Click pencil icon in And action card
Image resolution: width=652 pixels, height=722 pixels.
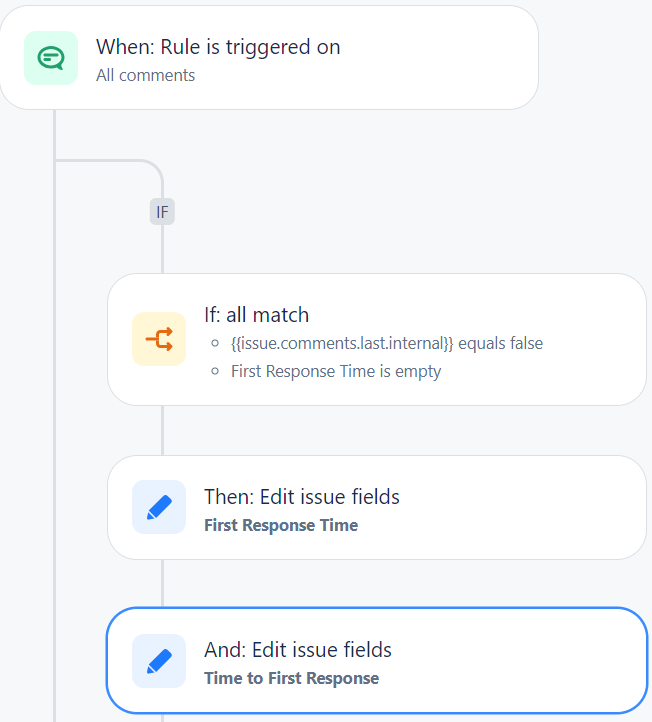(159, 661)
